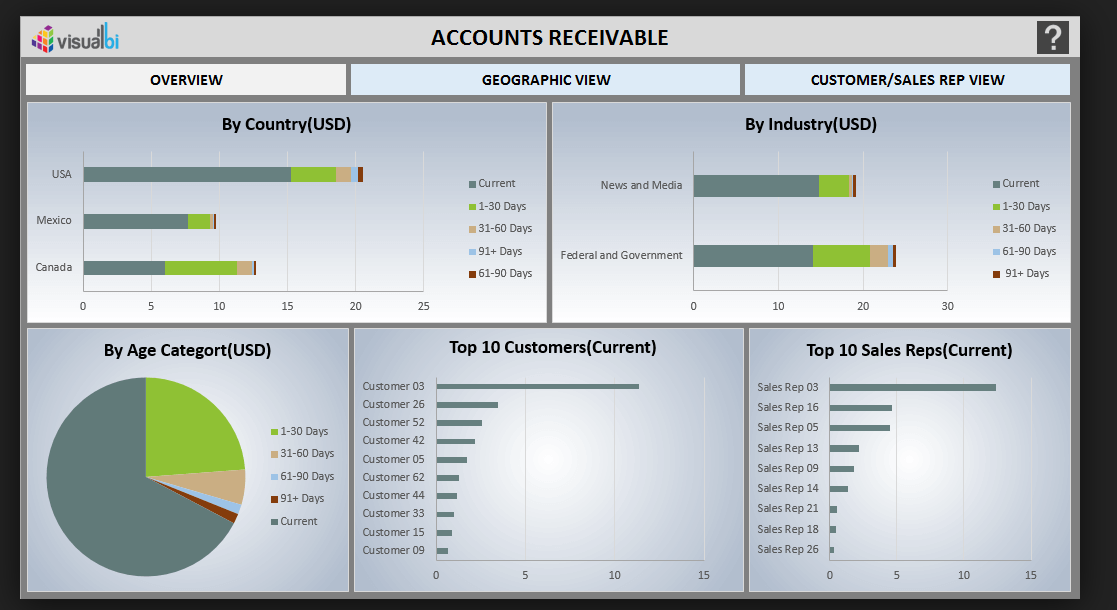Click the "Federal and Government" label
The height and width of the screenshot is (610, 1117).
click(x=621, y=255)
